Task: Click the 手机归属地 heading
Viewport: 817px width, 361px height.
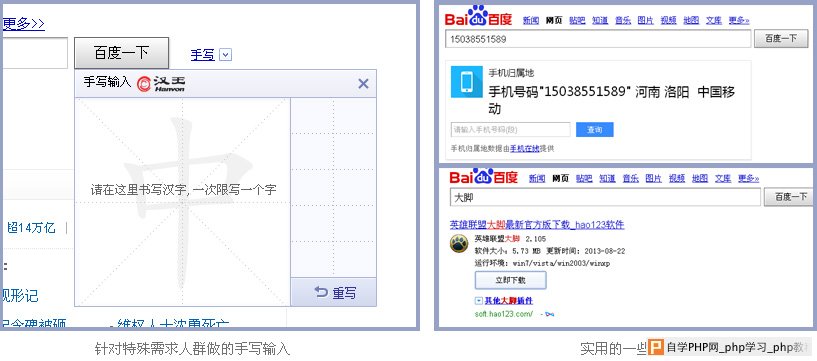Action: (511, 72)
